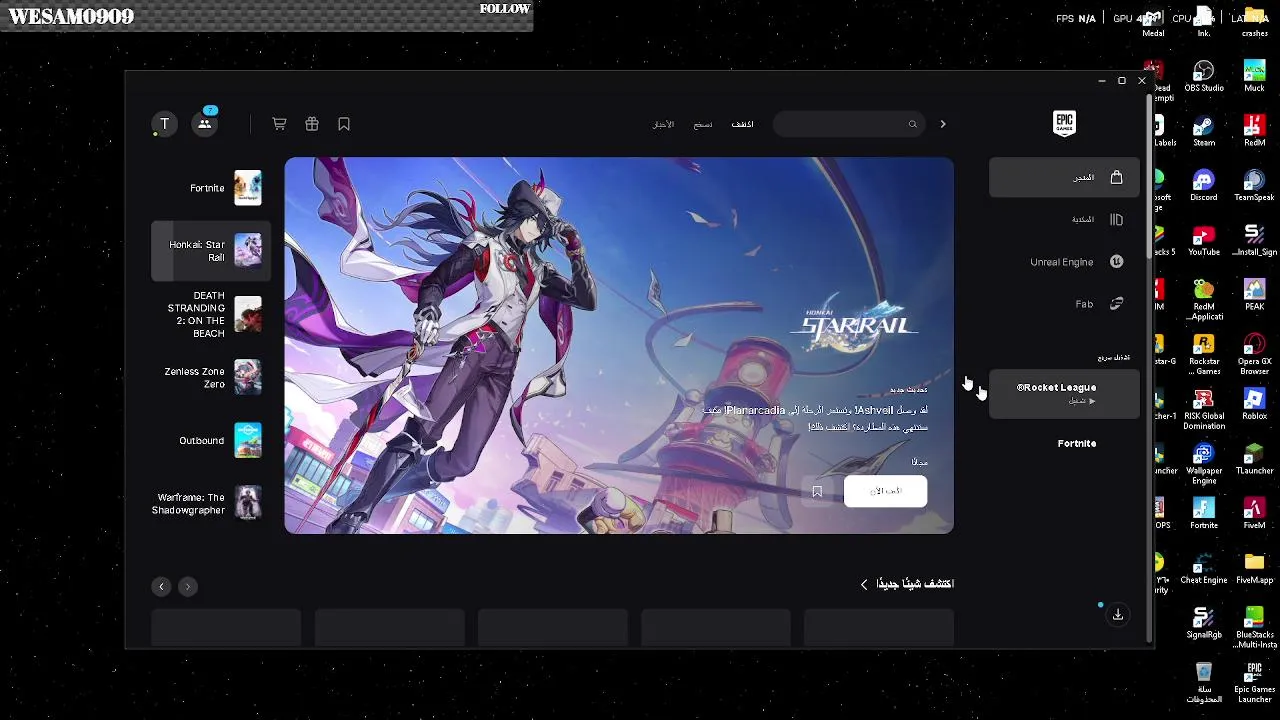Open Epic Games Launcher desktop shortcut
1280x720 pixels.
pyautogui.click(x=1254, y=682)
